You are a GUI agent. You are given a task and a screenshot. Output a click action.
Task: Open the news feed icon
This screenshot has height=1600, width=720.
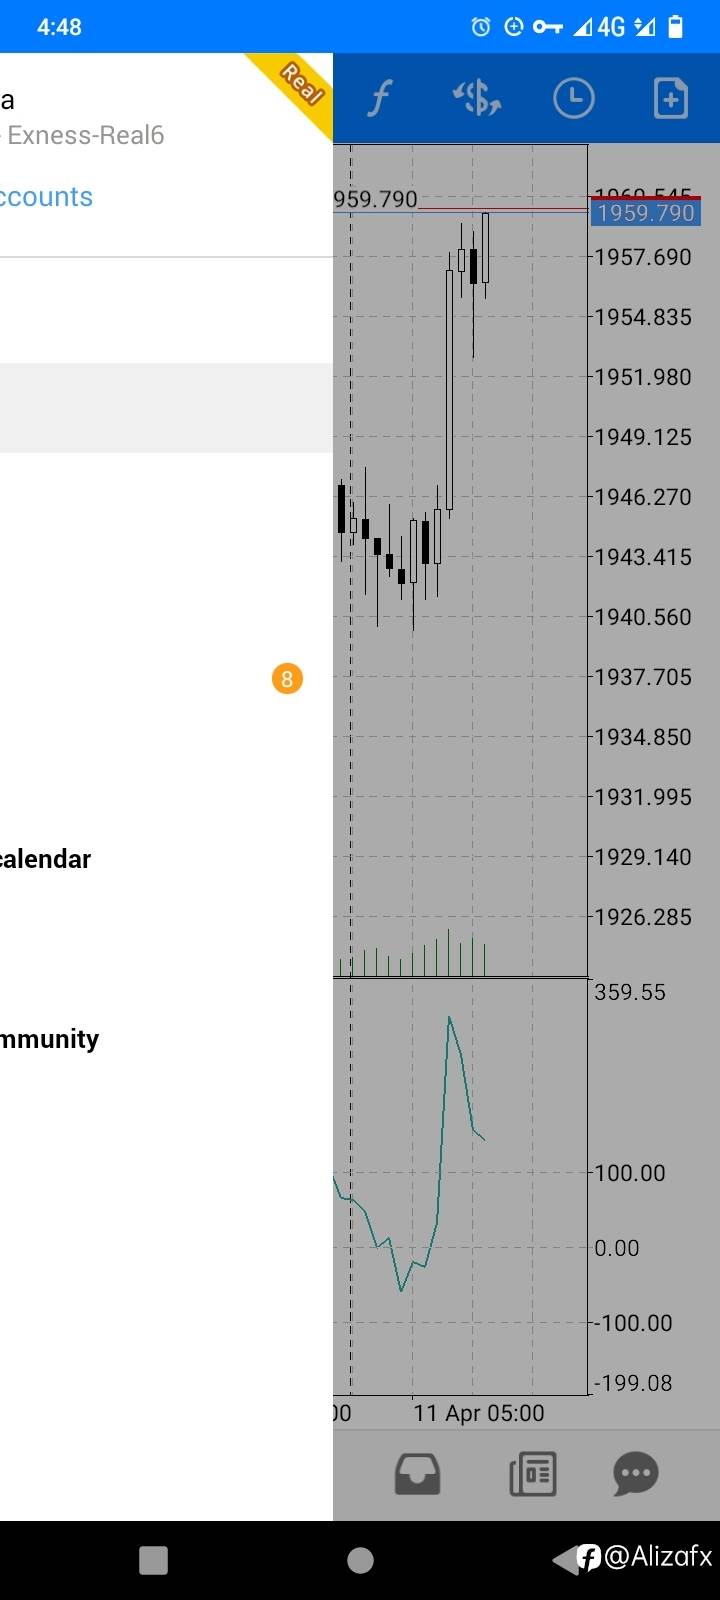point(533,1474)
